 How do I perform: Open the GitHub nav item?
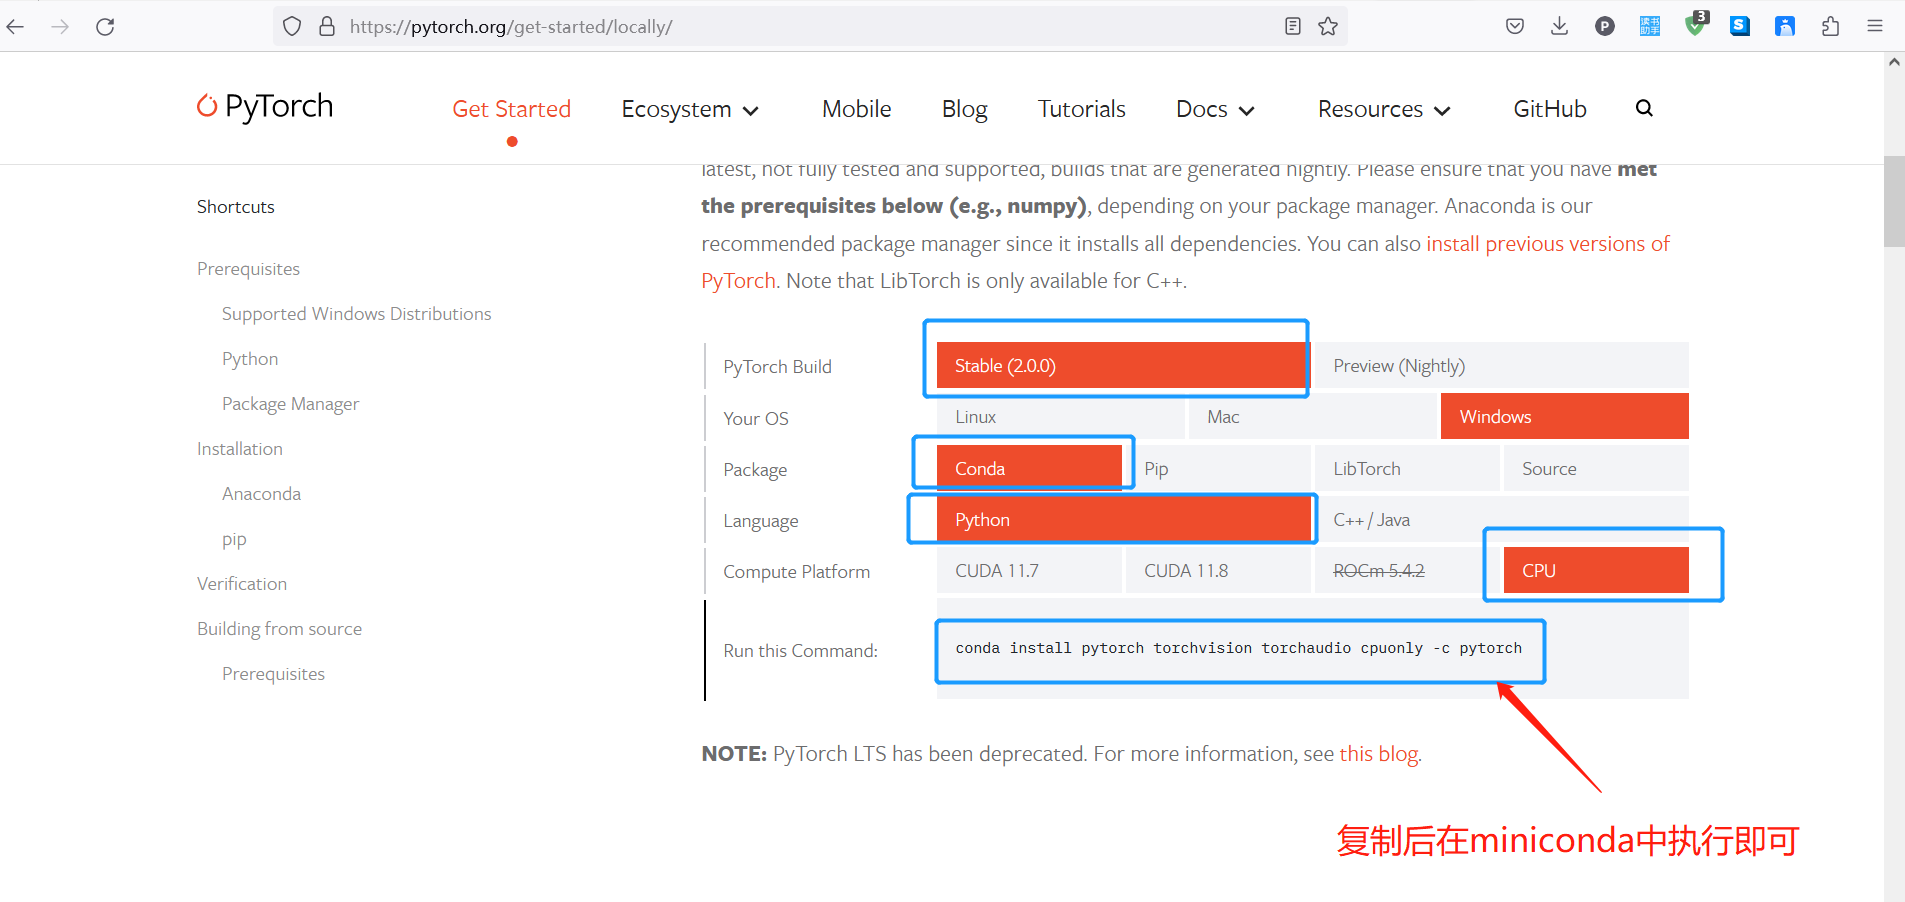(x=1550, y=109)
